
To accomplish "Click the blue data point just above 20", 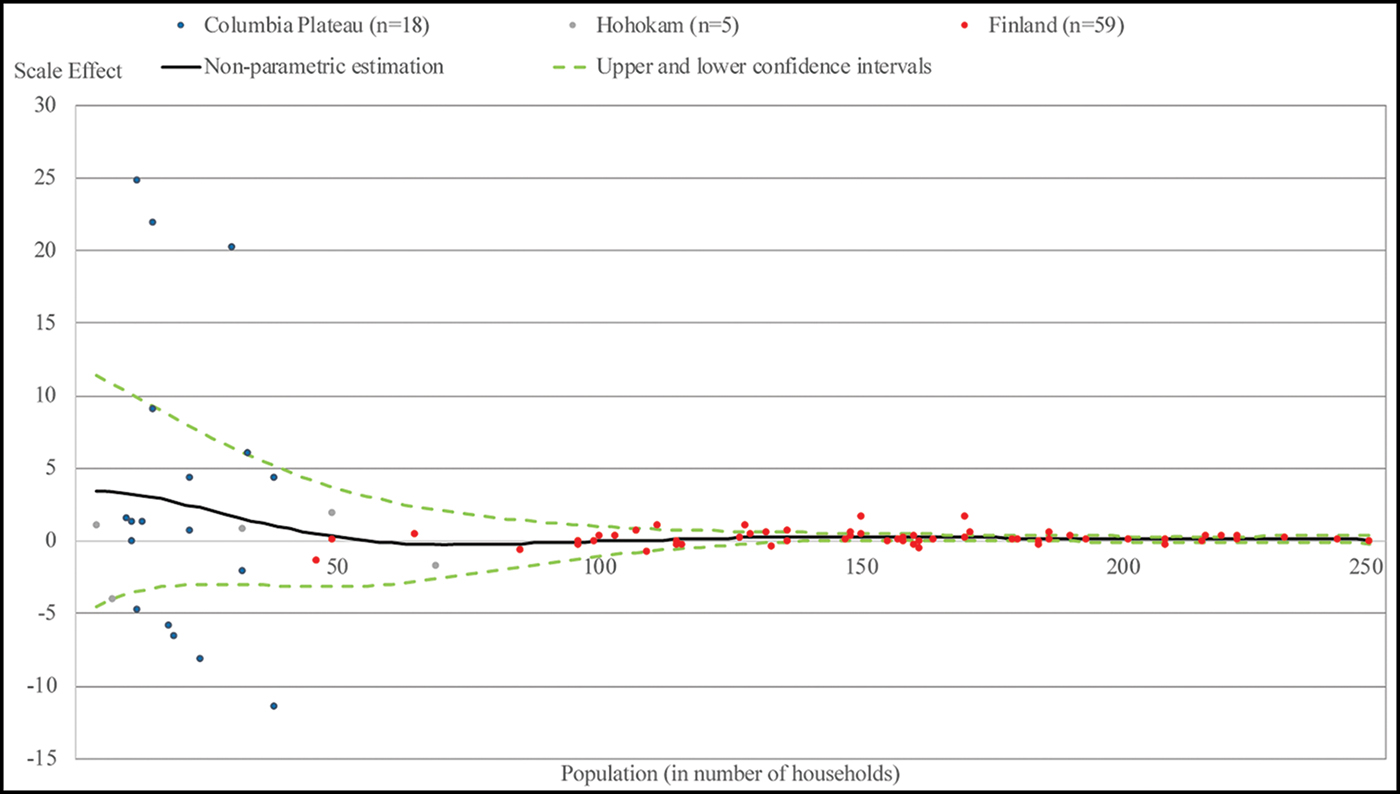I will click(x=231, y=247).
